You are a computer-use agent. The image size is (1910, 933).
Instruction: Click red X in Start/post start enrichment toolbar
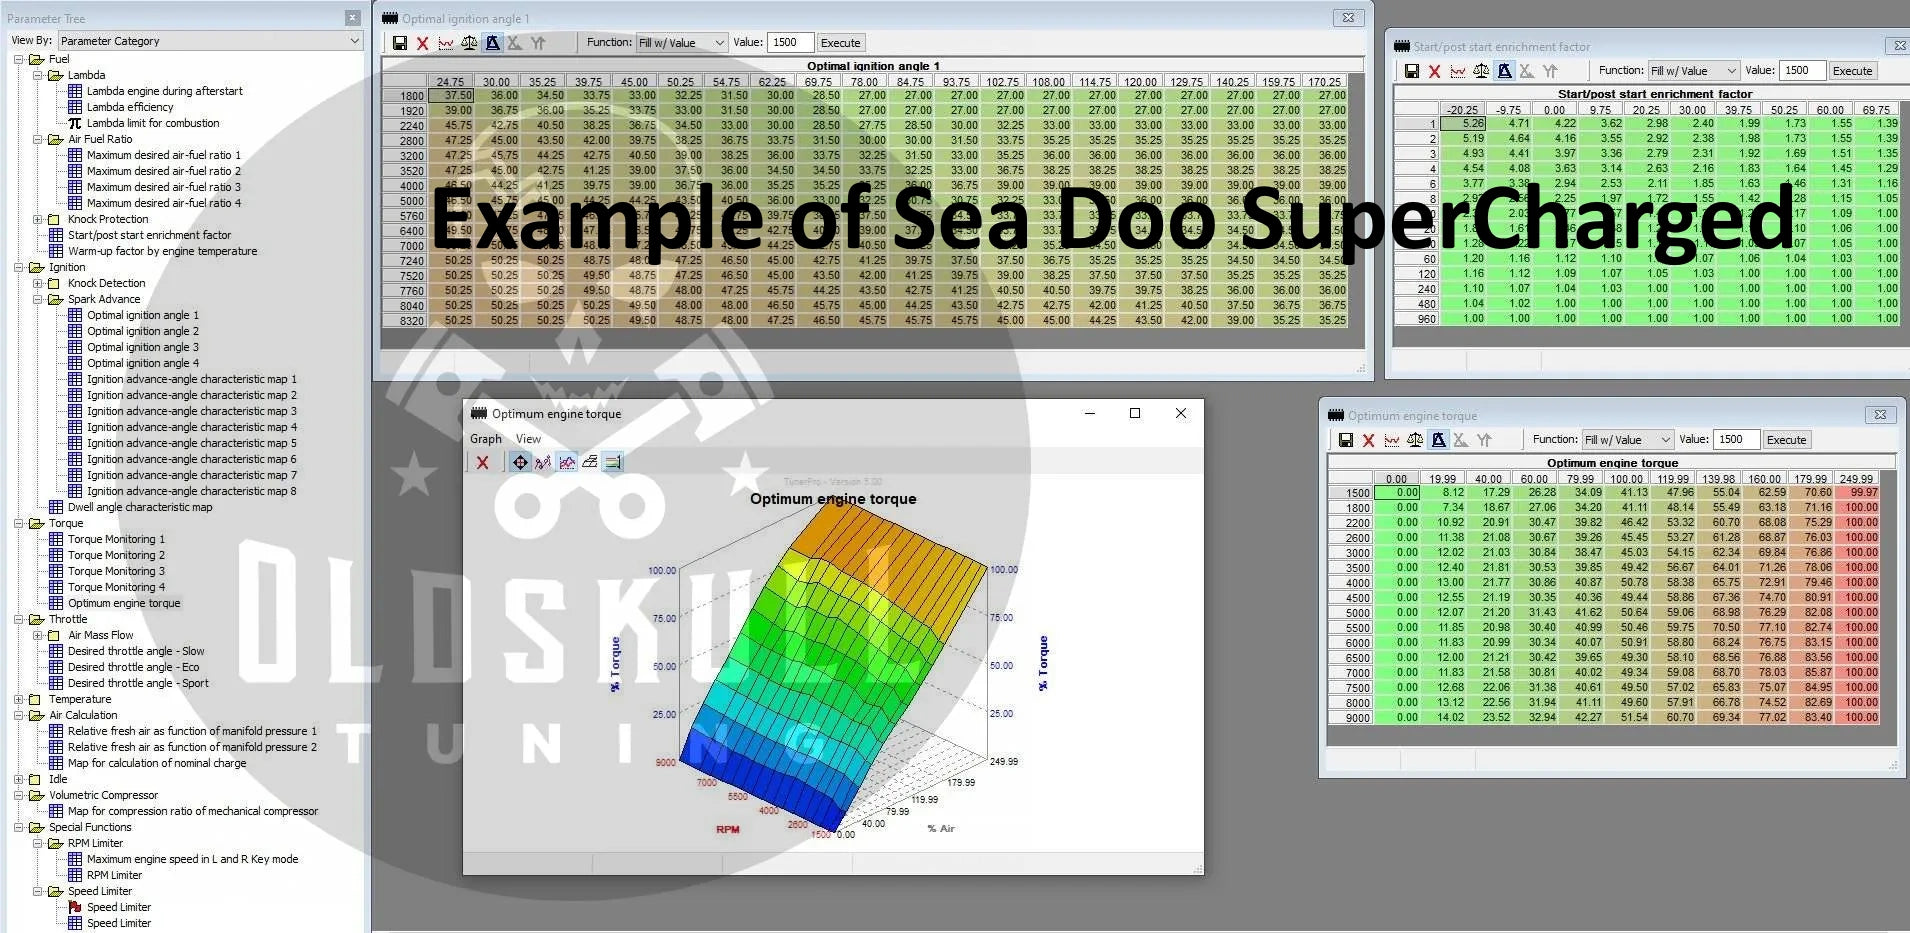tap(1435, 71)
